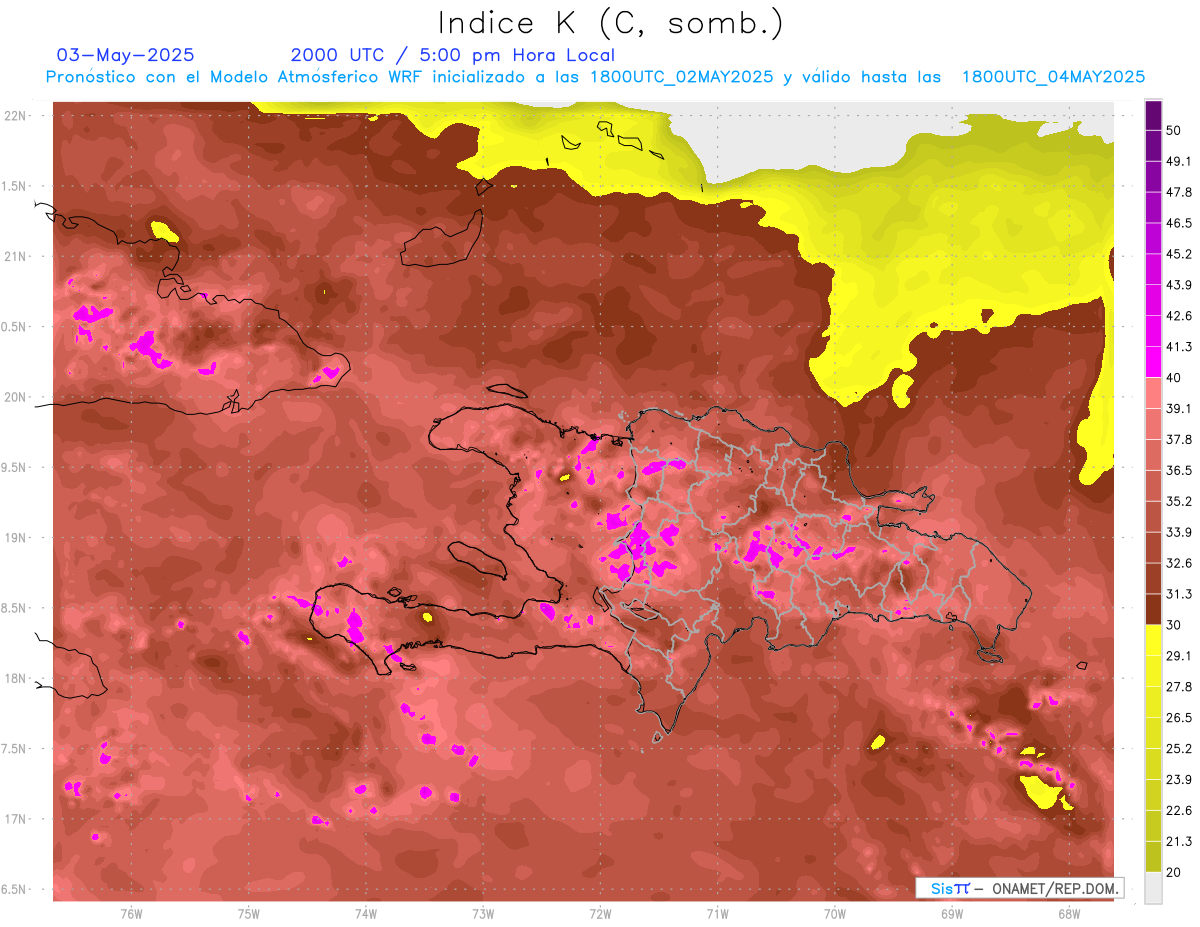Click the color bar value "37.8"

point(1181,439)
